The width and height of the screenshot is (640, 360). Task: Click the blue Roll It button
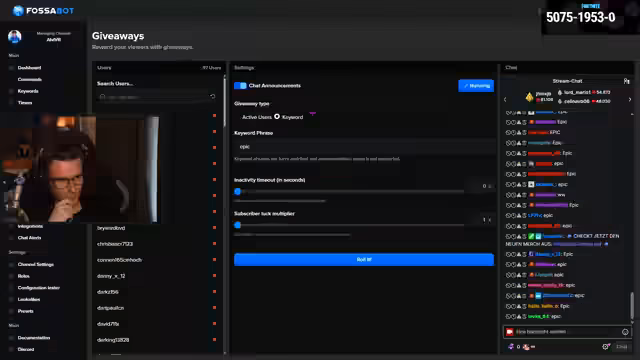364,260
